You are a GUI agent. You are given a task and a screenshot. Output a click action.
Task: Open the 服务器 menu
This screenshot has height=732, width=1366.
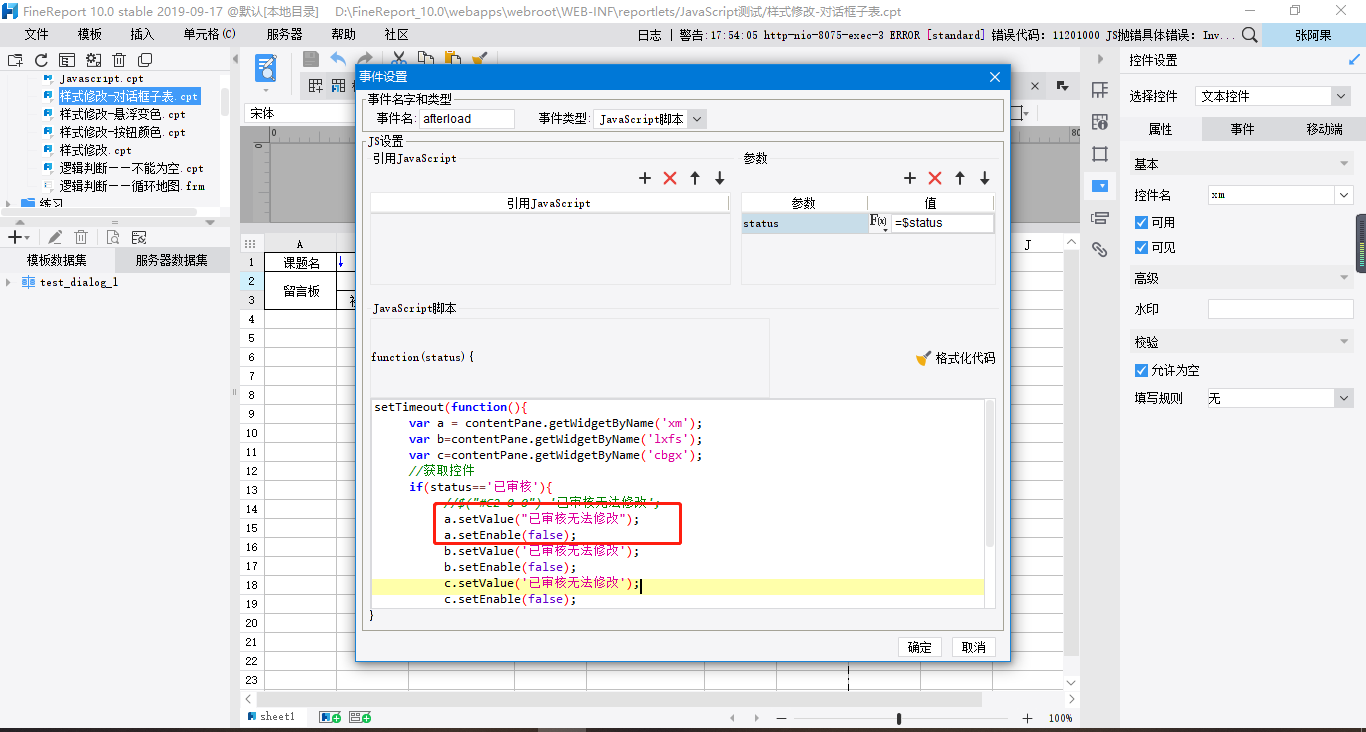285,34
